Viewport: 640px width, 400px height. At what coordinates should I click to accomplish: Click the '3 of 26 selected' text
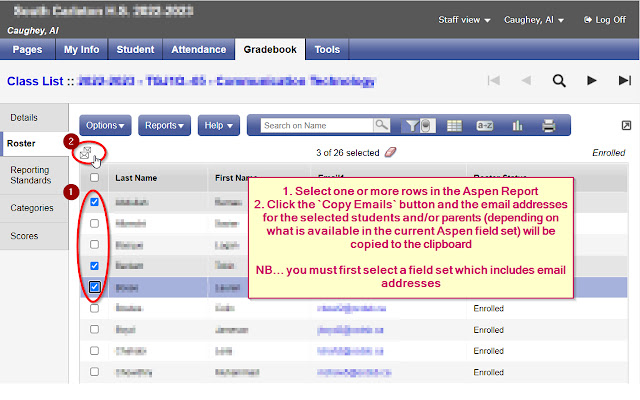(348, 153)
